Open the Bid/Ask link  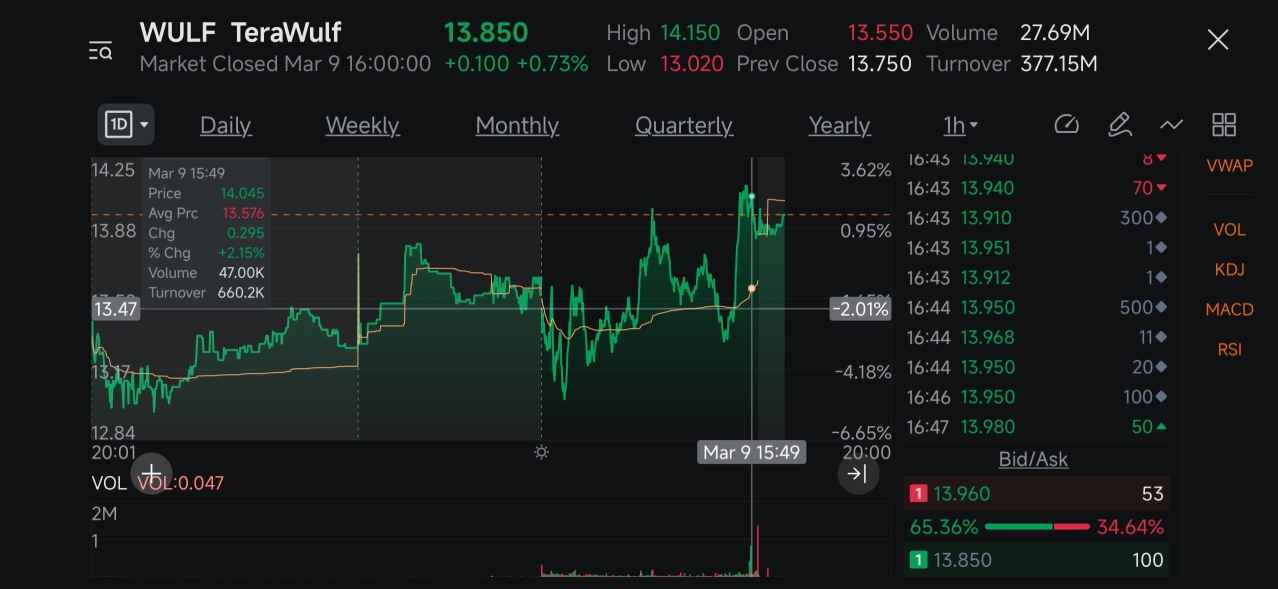[x=1033, y=459]
